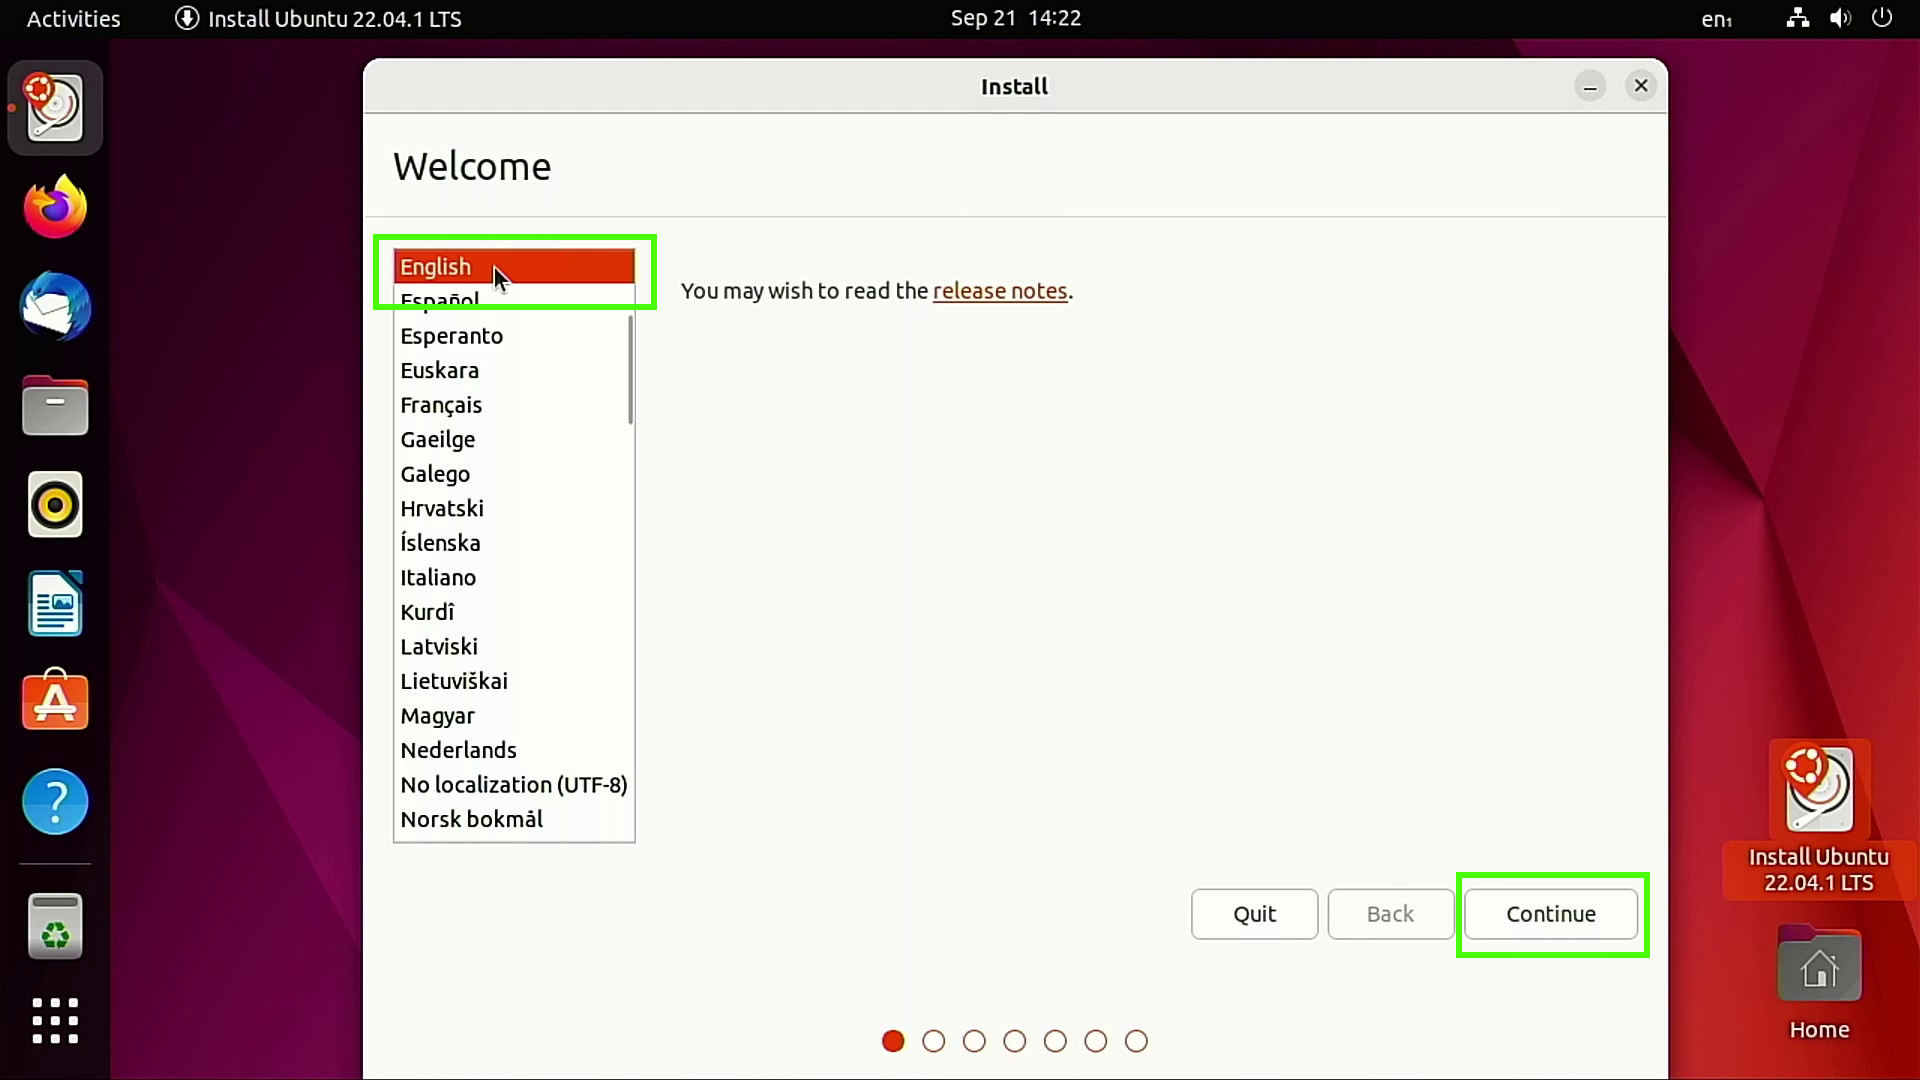Select Magyar language
Viewport: 1920px width, 1080px height.
pyautogui.click(x=514, y=716)
